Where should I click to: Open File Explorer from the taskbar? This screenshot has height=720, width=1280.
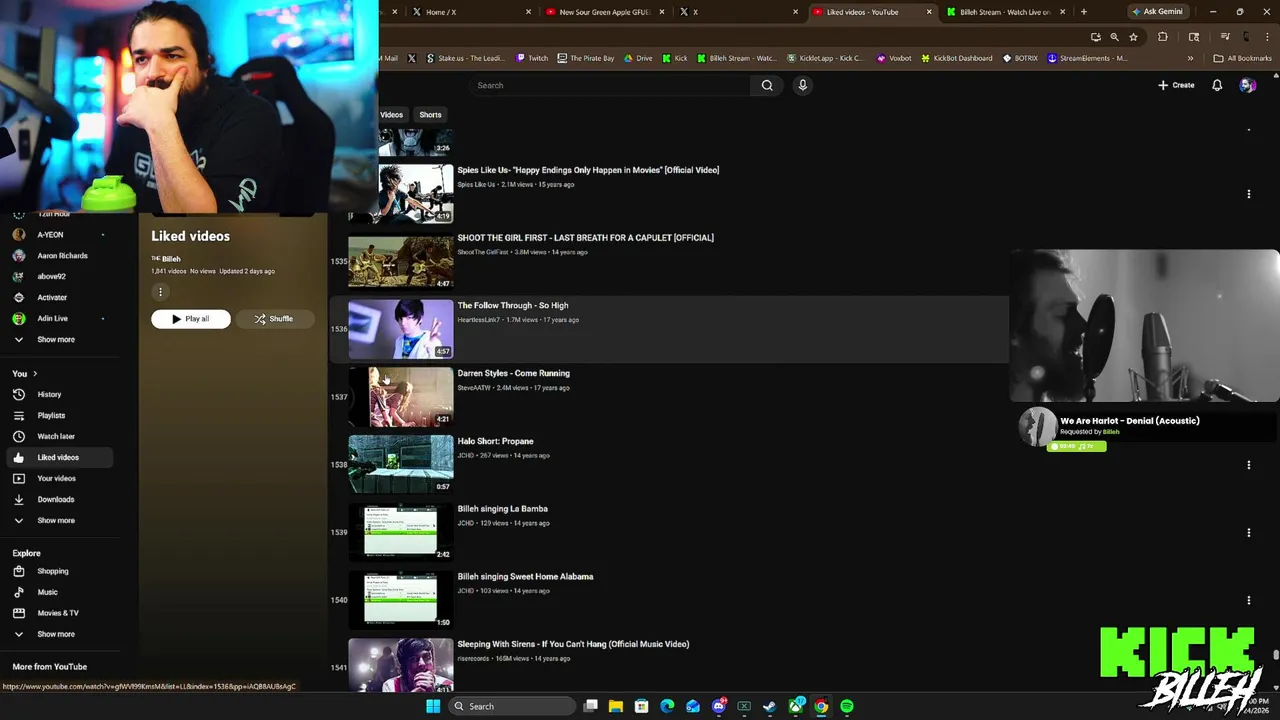coord(616,706)
